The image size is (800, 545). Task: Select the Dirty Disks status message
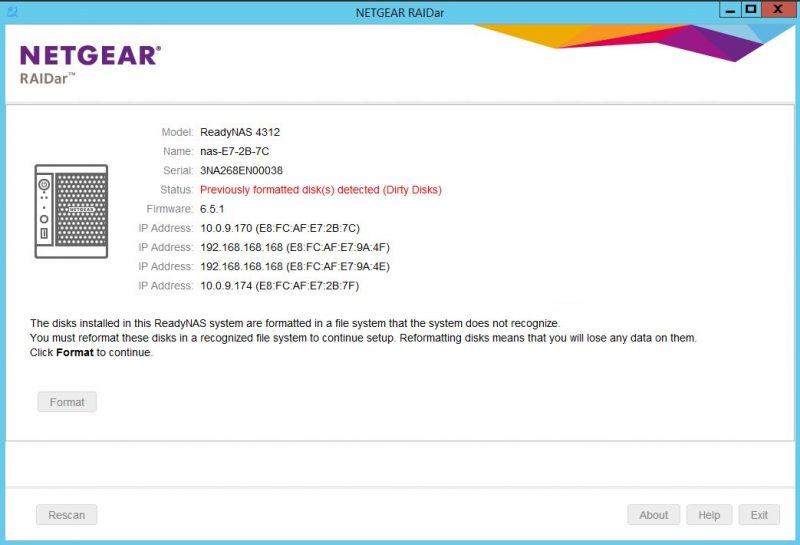pyautogui.click(x=321, y=190)
